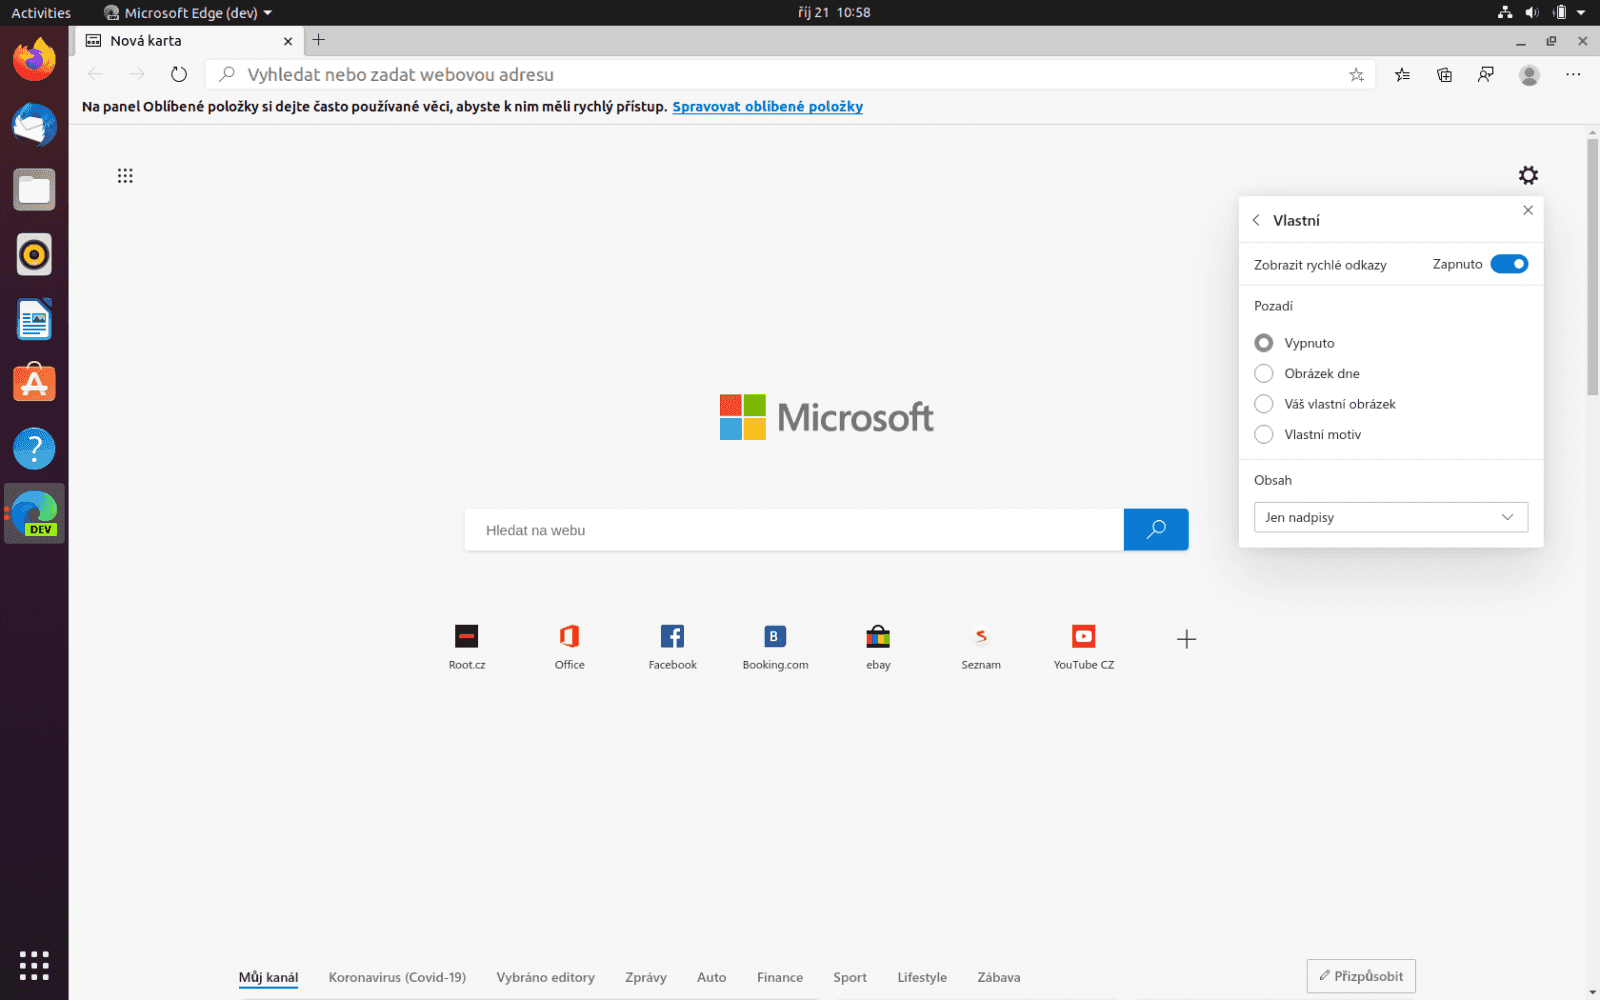Screen dimensions: 1600x1000
Task: Open Spravovat oblíbené položky link
Action: point(767,106)
